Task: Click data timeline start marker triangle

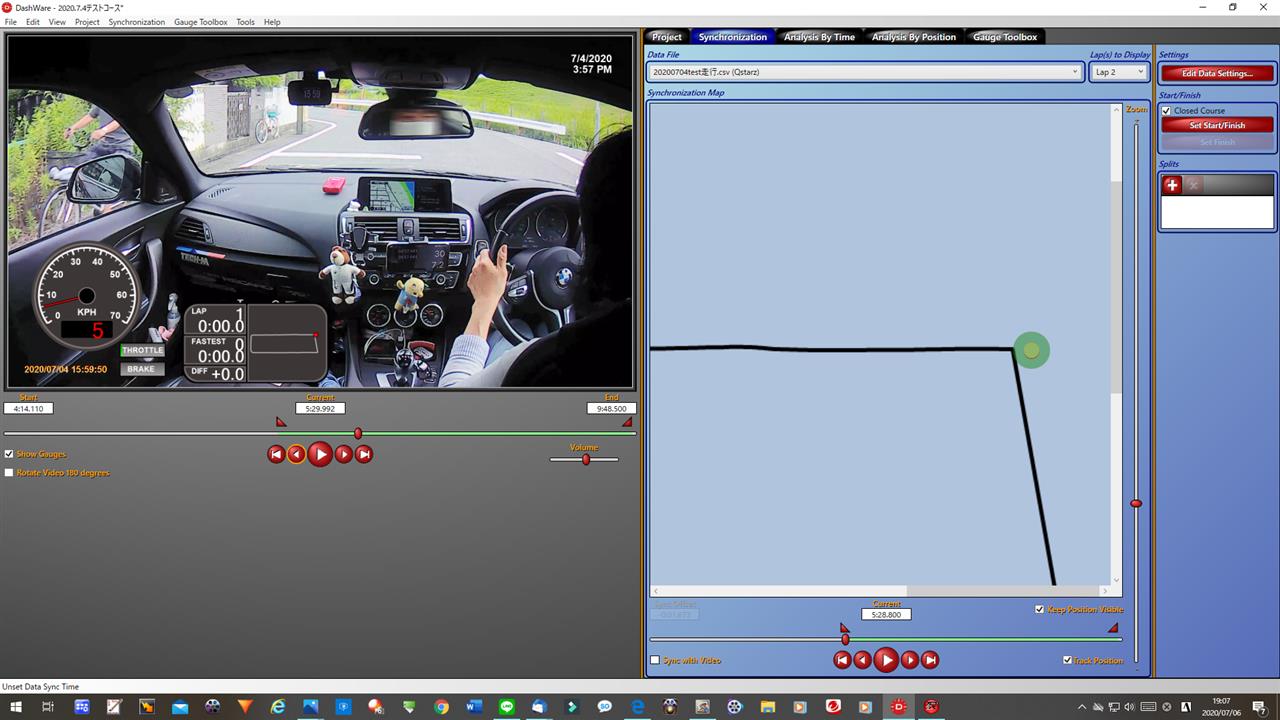Action: click(x=844, y=628)
